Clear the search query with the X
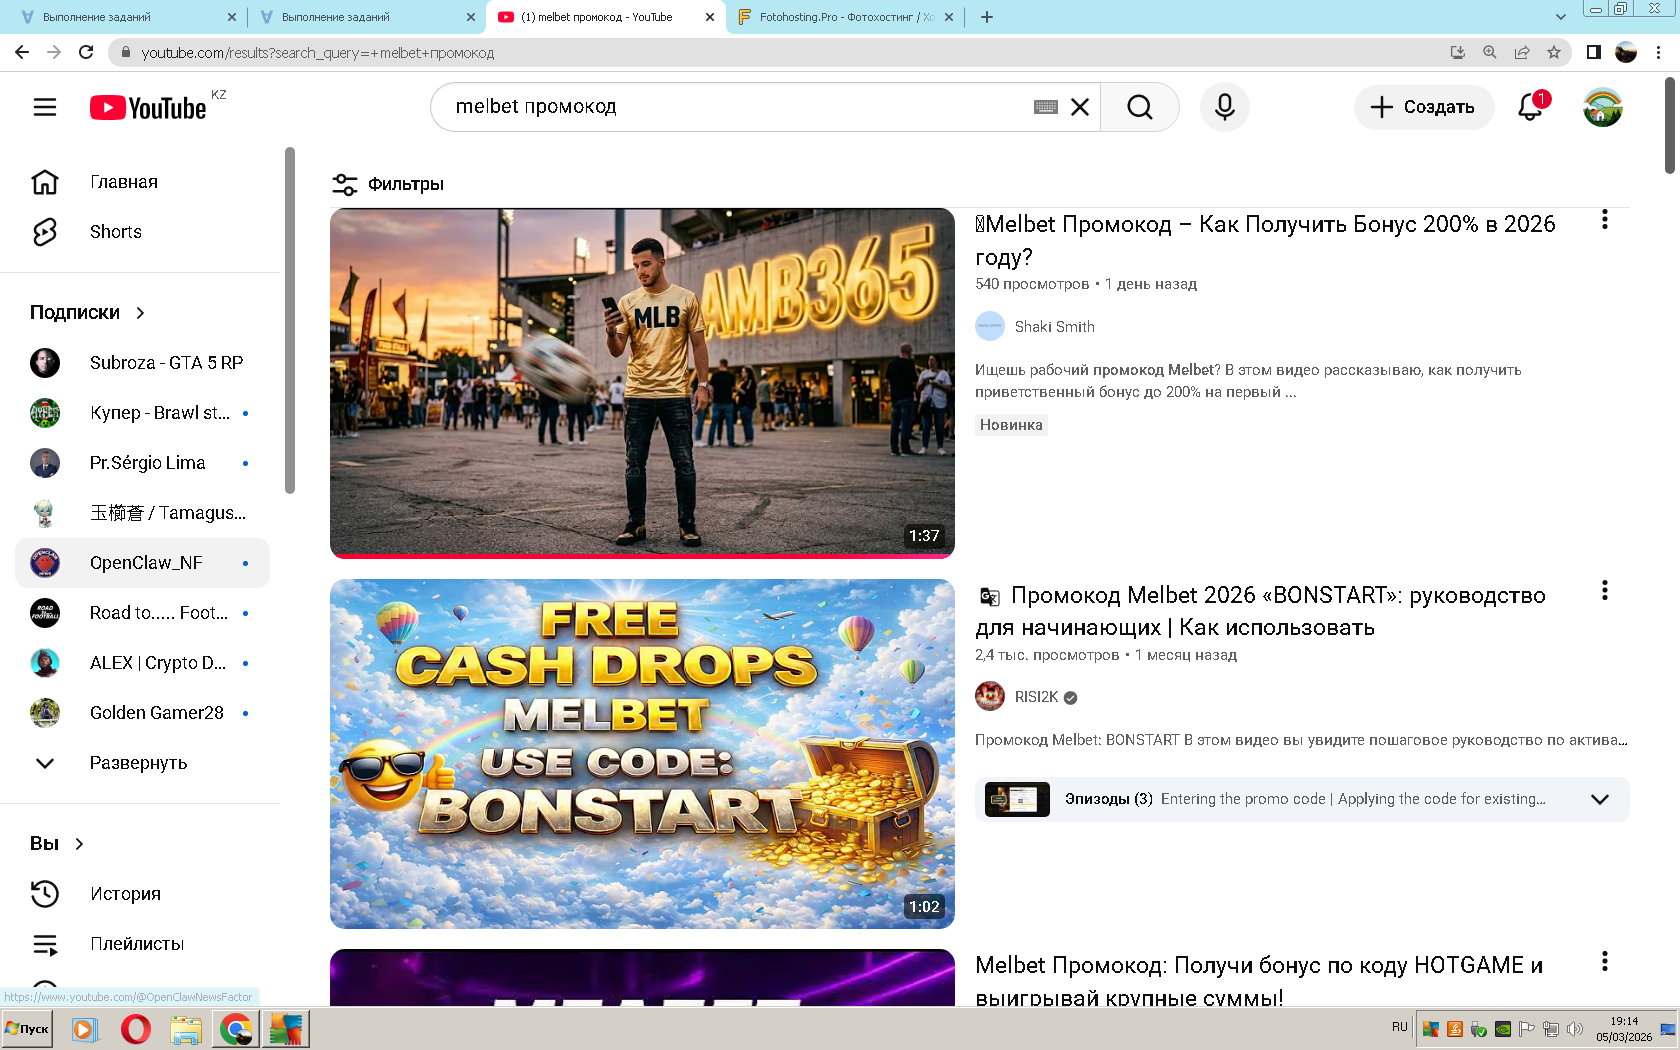This screenshot has height=1050, width=1680. pyautogui.click(x=1080, y=107)
